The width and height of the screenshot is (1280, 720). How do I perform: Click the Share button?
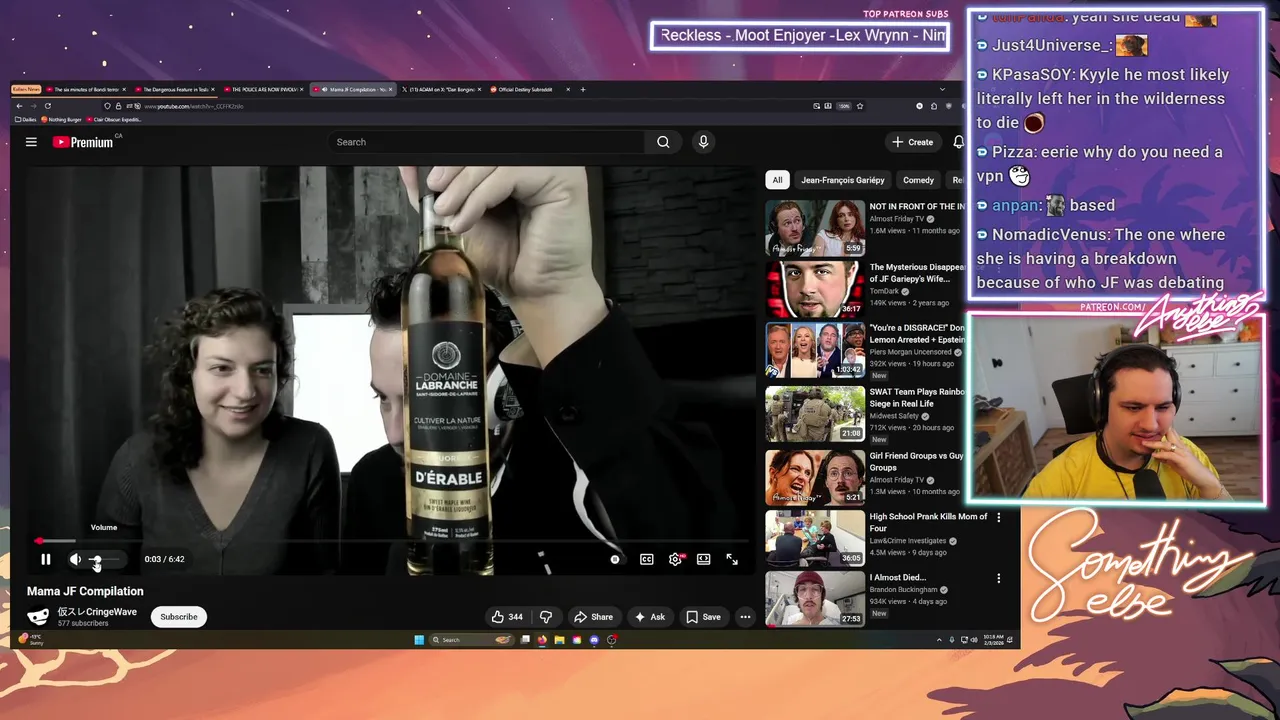click(593, 617)
